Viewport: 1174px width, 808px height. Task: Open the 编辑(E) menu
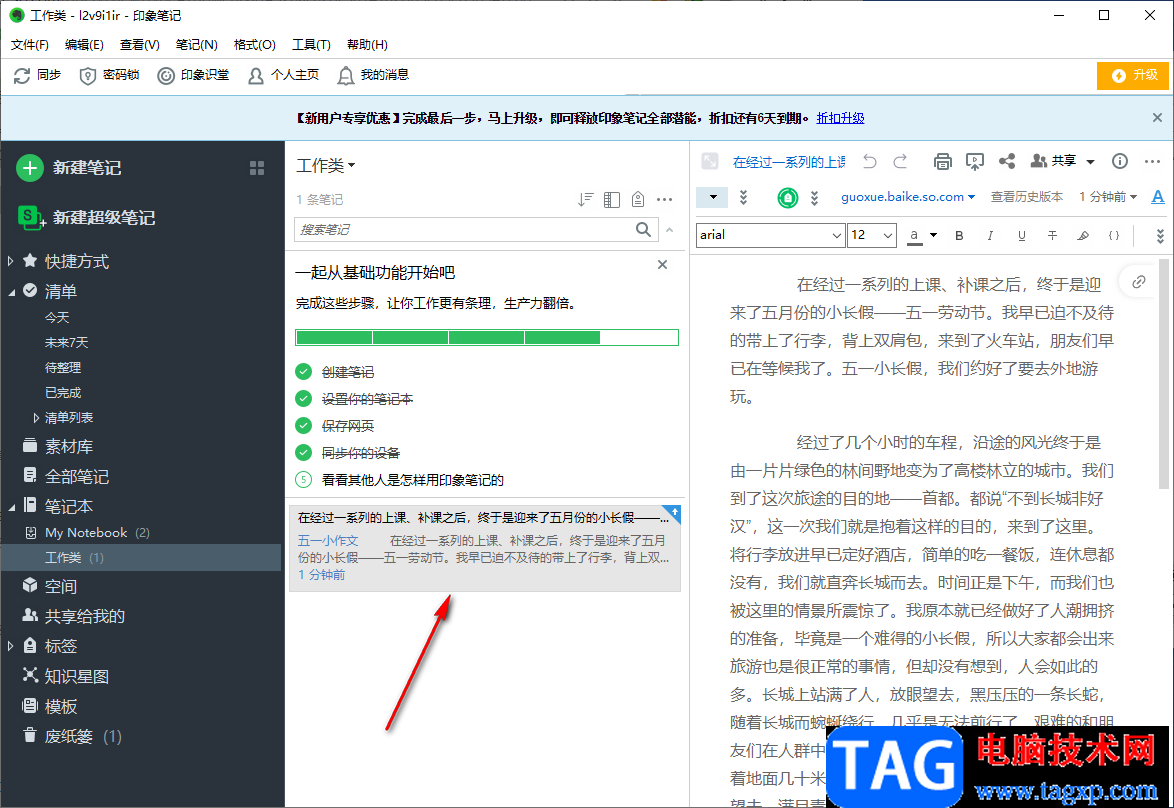pyautogui.click(x=85, y=45)
